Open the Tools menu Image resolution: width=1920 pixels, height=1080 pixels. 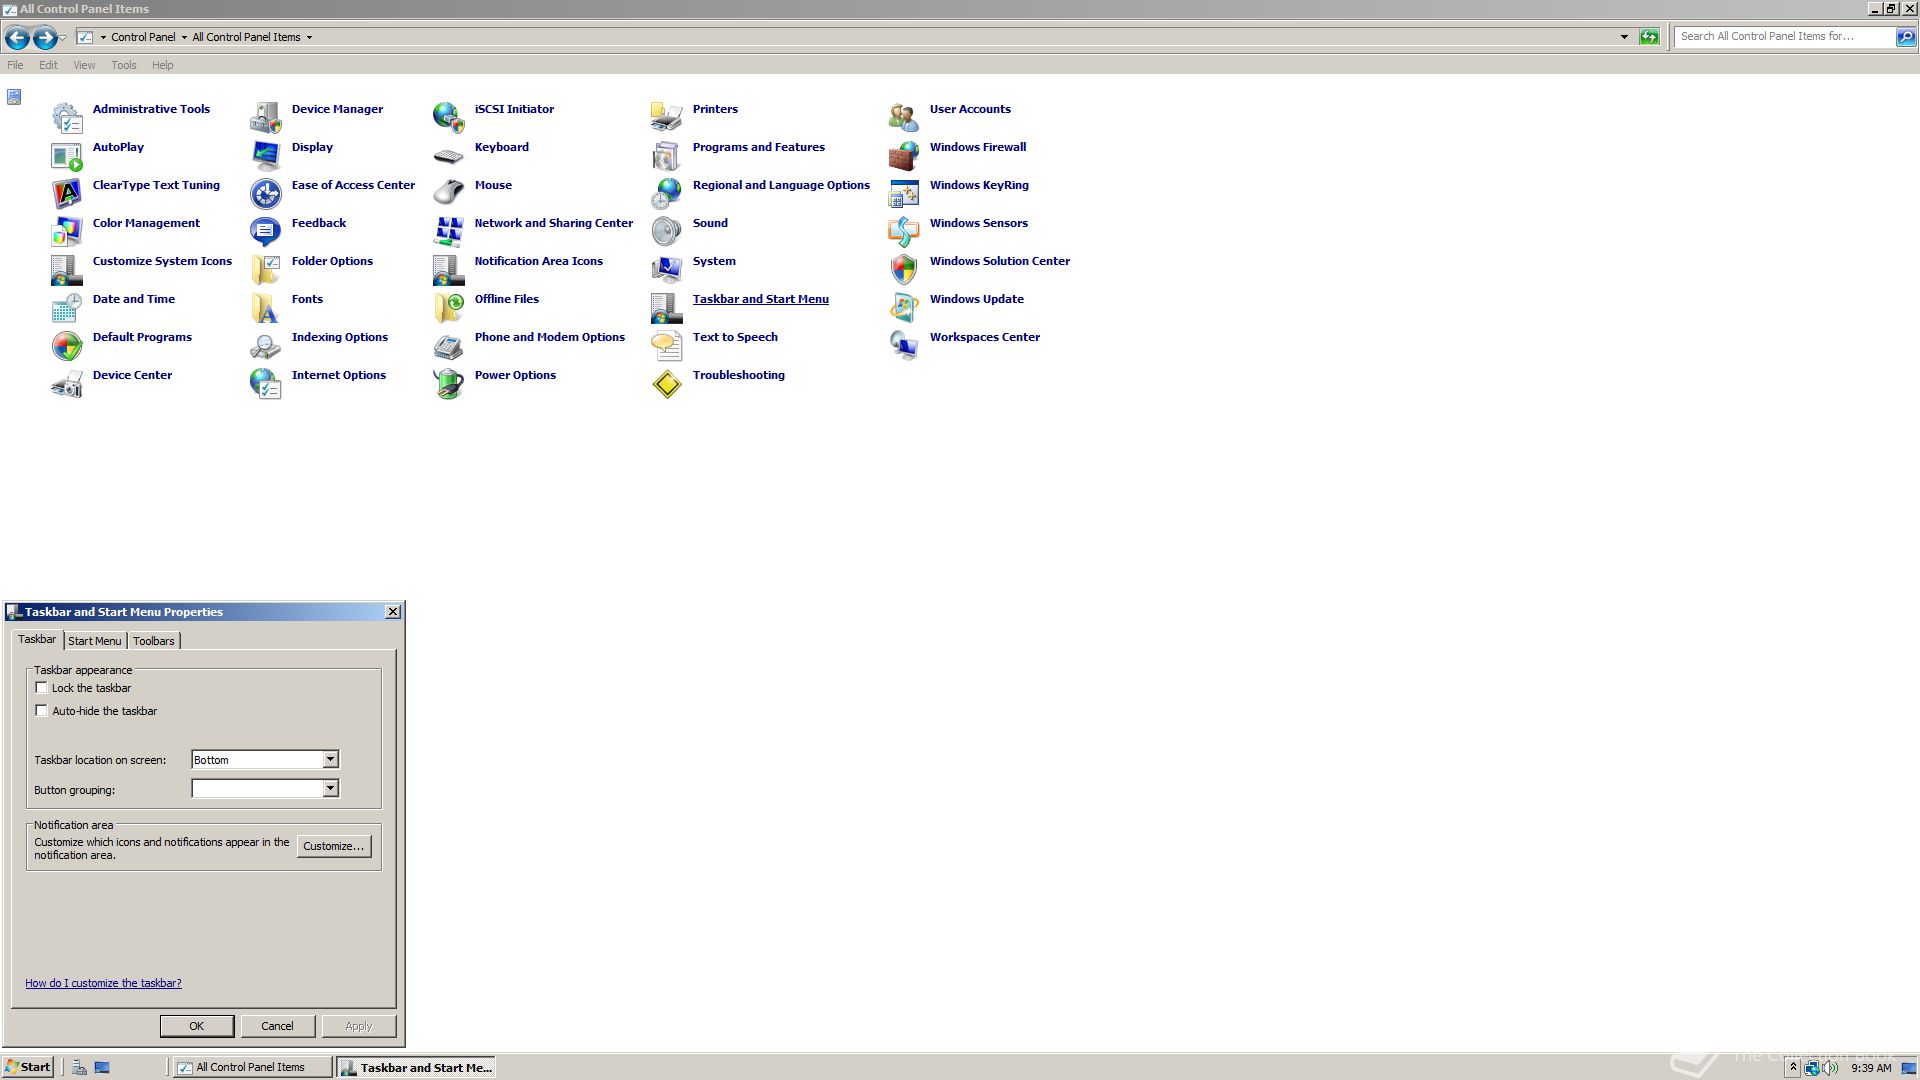(x=124, y=65)
